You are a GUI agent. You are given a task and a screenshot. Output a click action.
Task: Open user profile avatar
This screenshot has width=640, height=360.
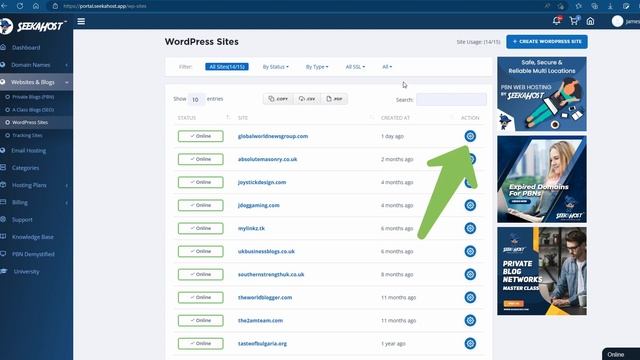pyautogui.click(x=617, y=21)
